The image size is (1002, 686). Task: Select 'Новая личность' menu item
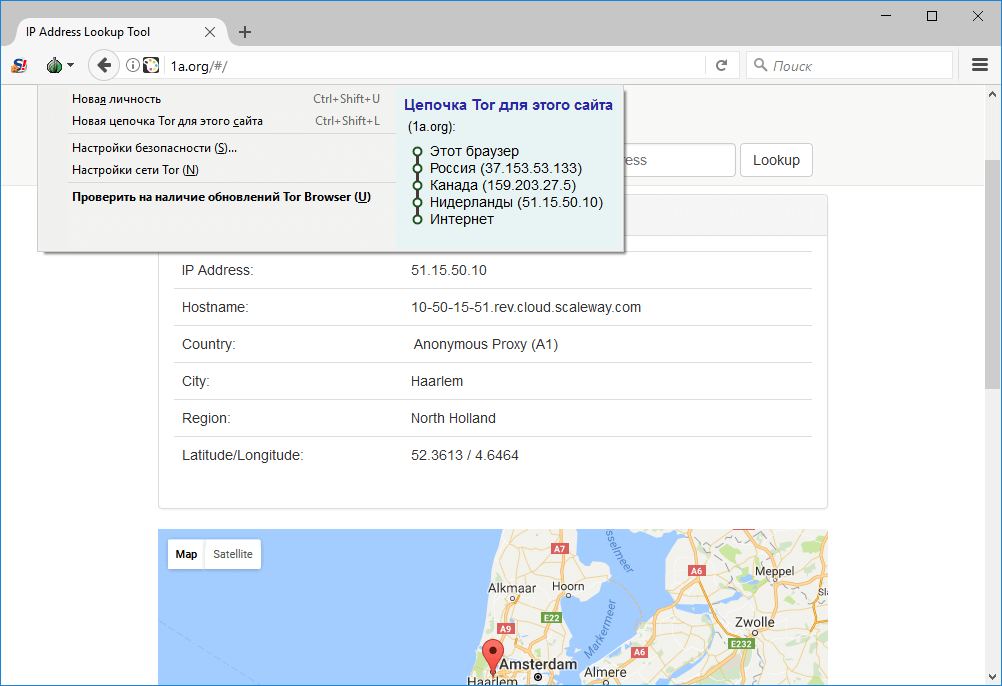(x=116, y=99)
